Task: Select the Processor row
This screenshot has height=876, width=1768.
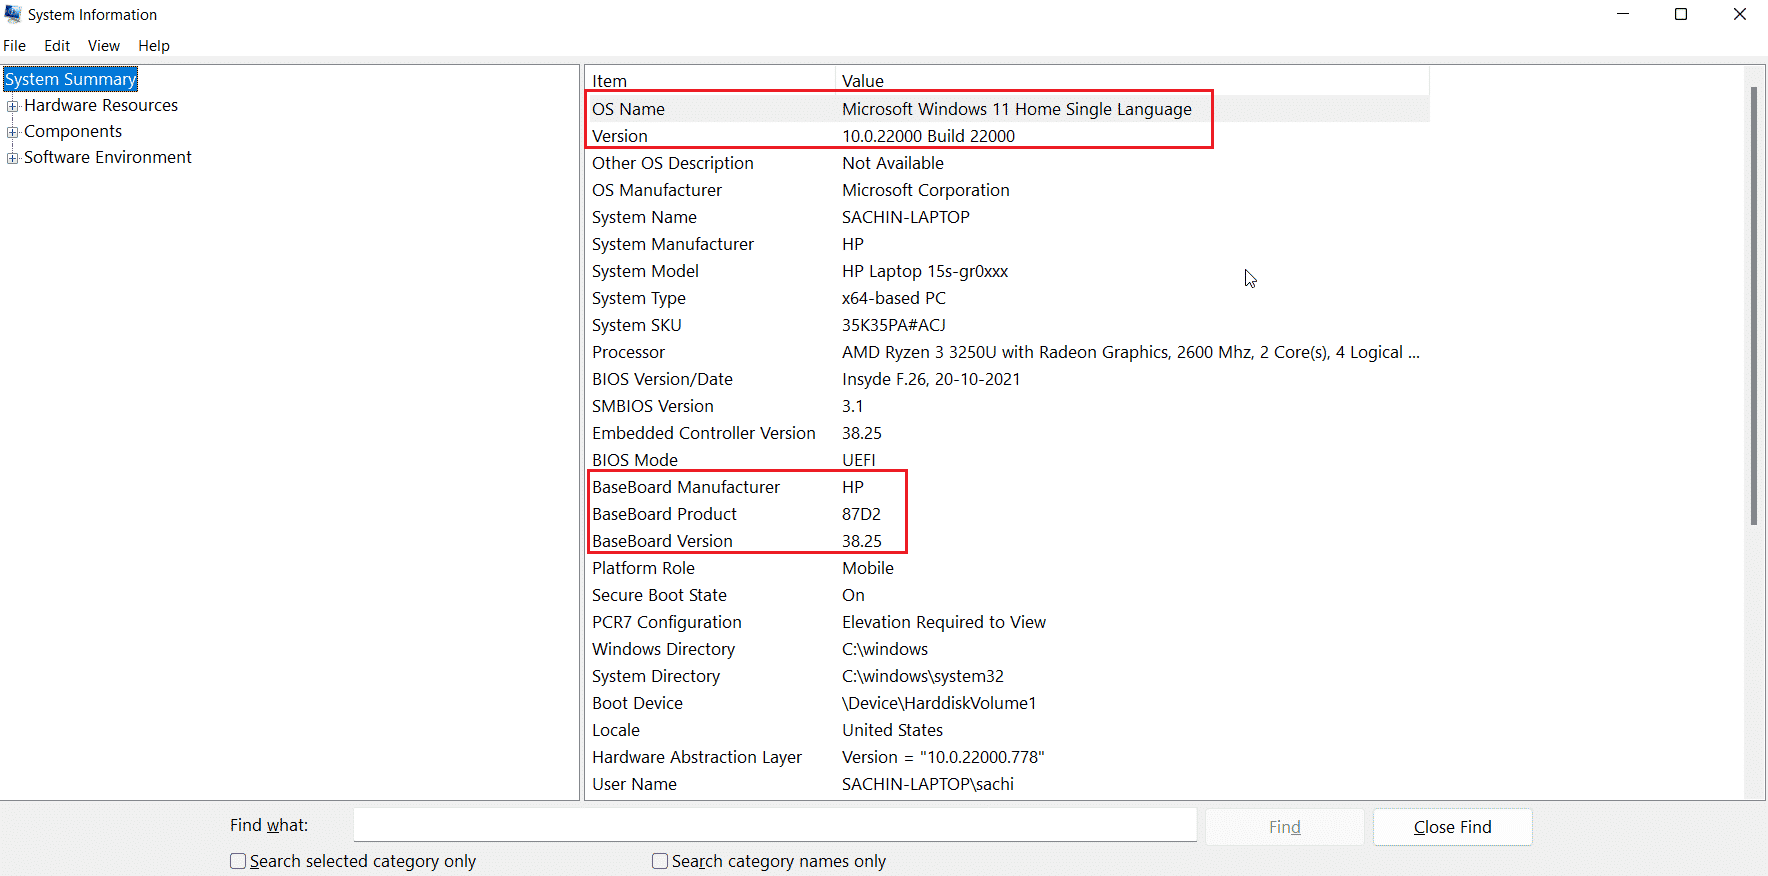Action: [1007, 352]
